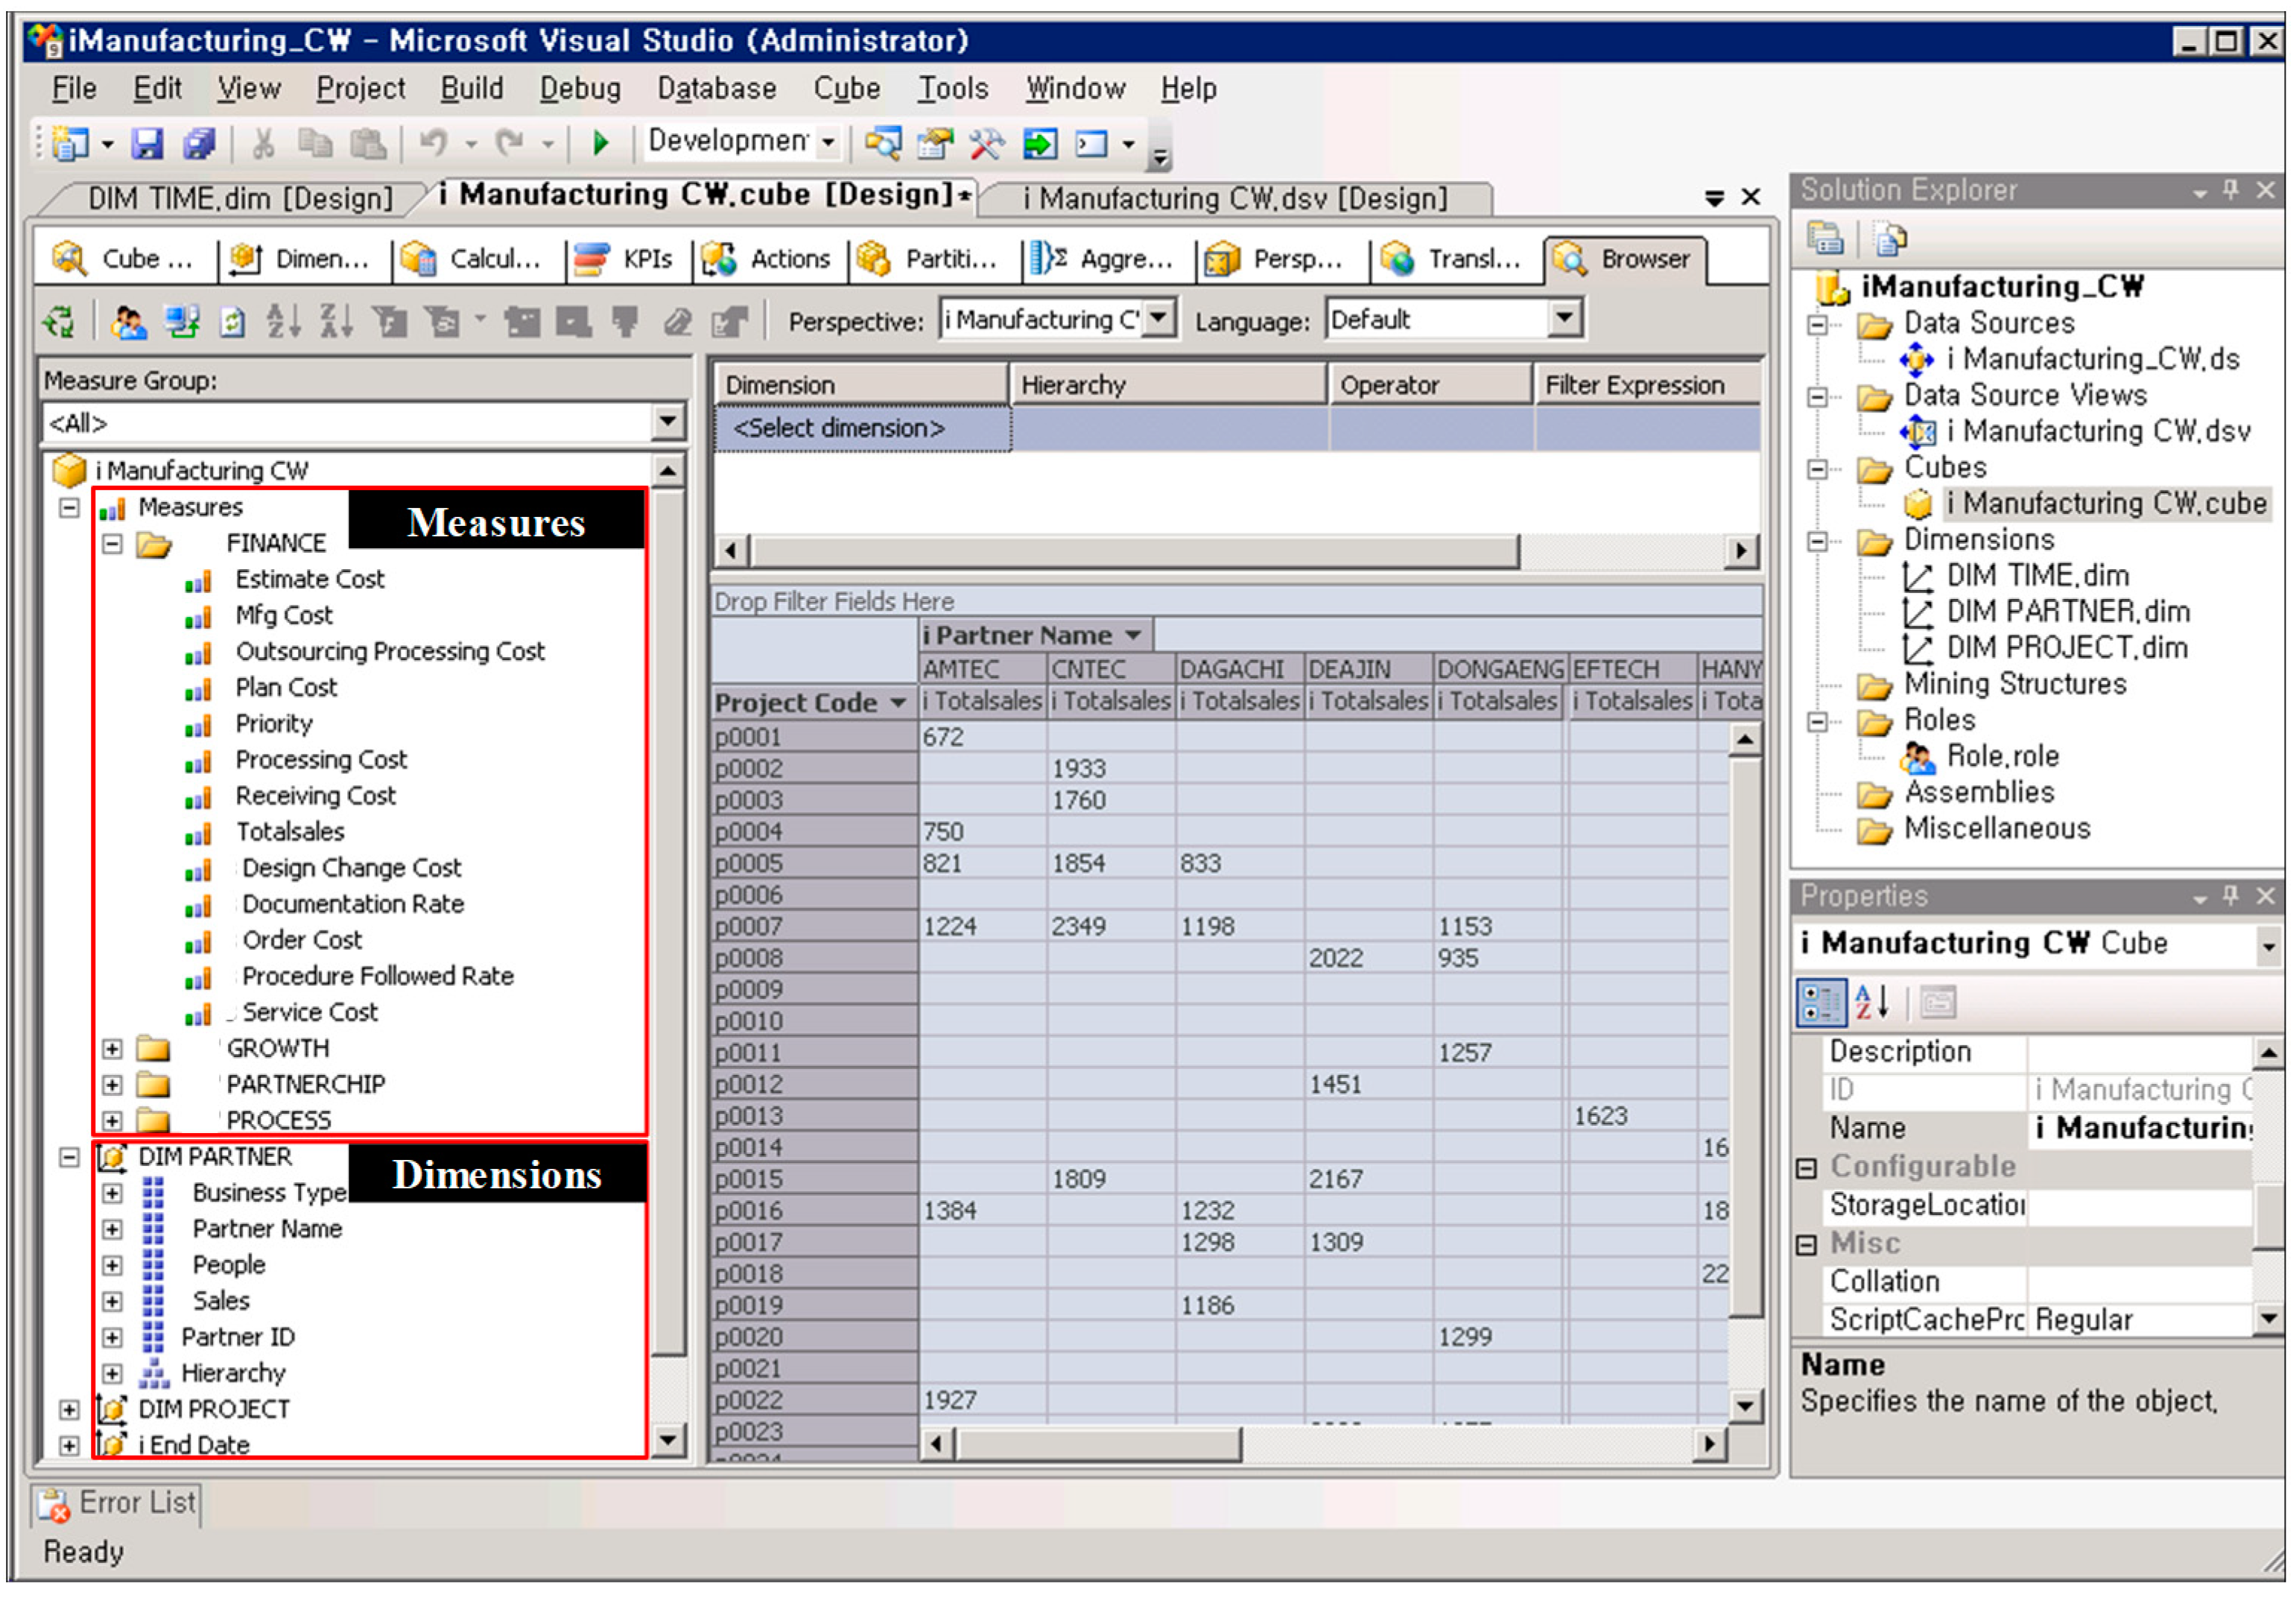This screenshot has width=2296, height=1598.
Task: Open the Database menu
Action: tap(717, 88)
